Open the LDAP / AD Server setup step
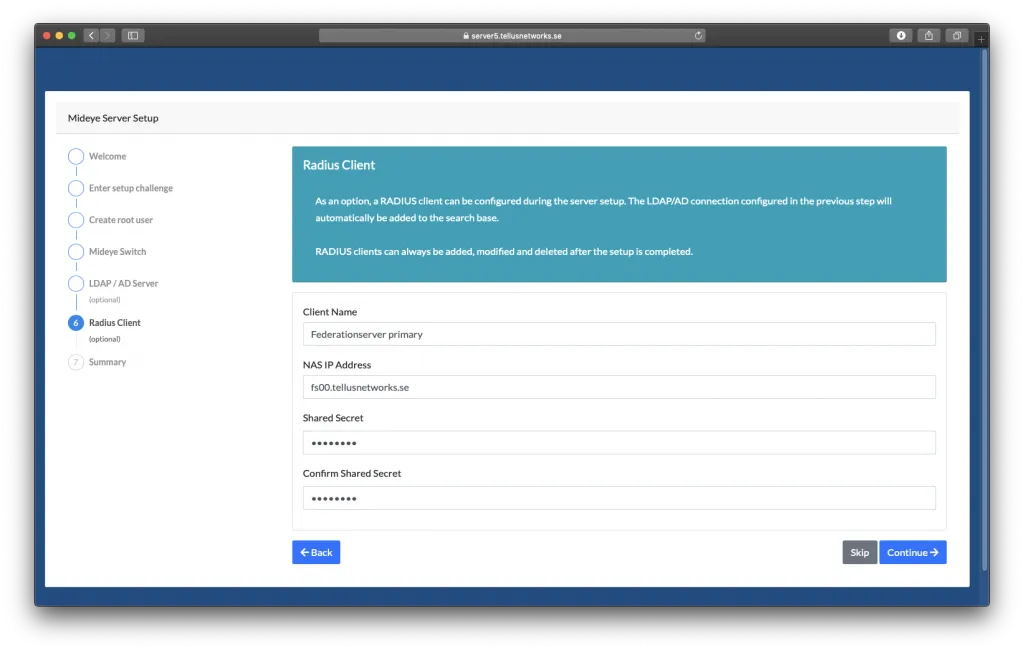1024x652 pixels. (x=76, y=283)
